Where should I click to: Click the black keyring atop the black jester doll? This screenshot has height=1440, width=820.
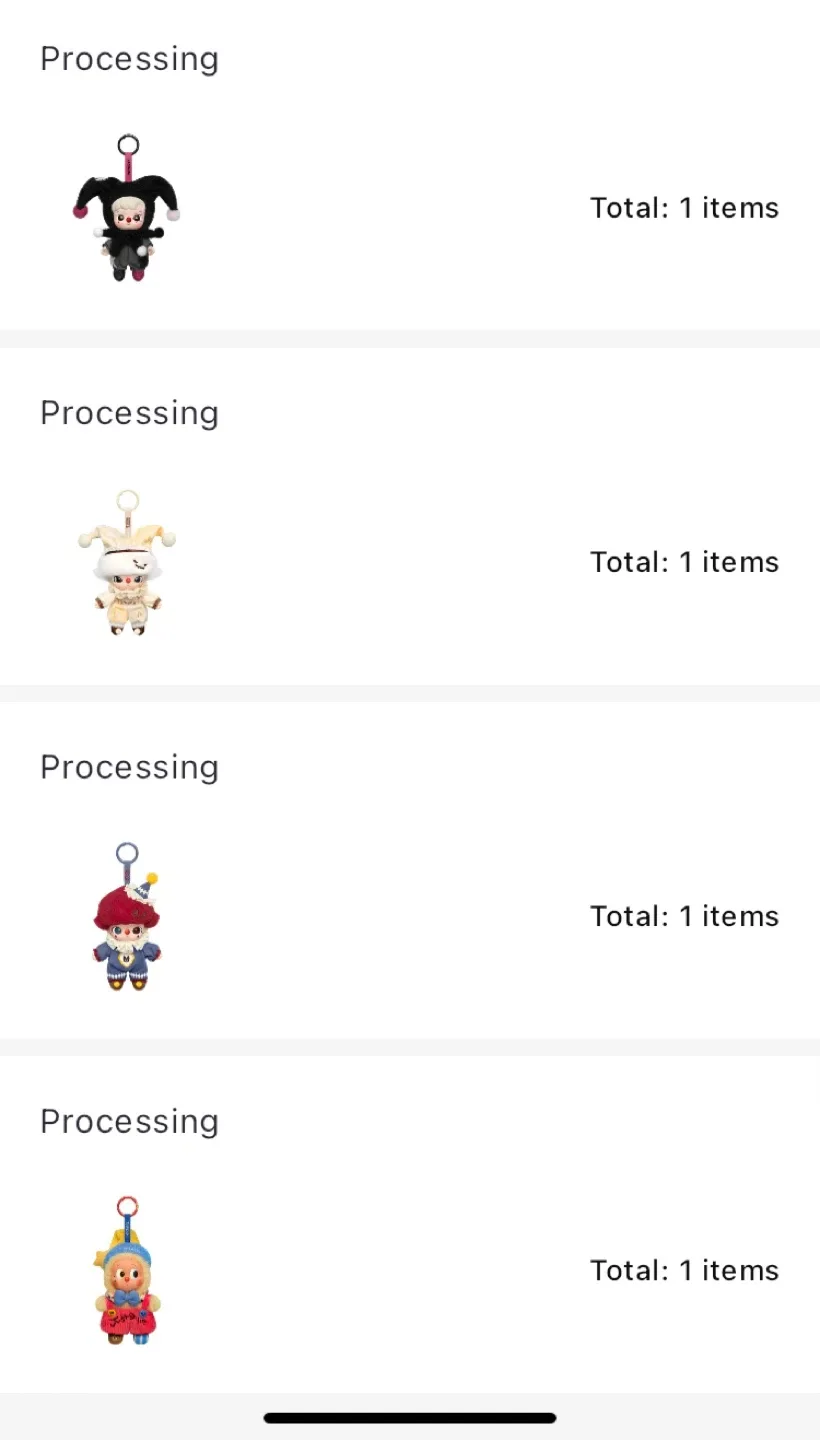tap(128, 146)
